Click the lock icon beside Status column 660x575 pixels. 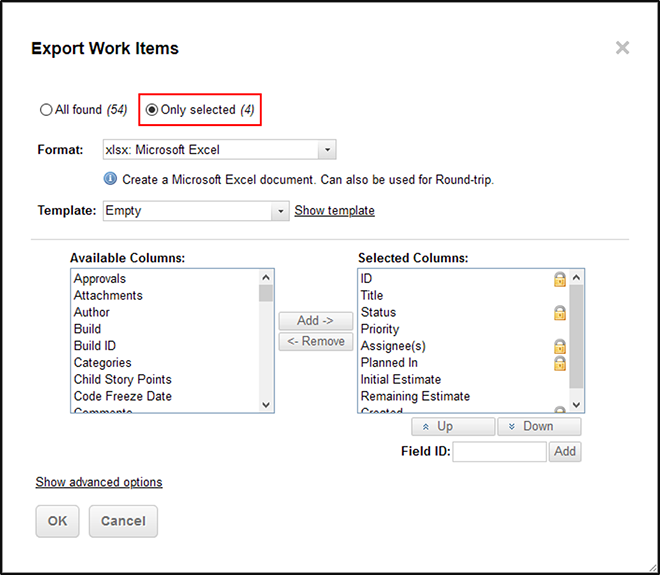coord(559,313)
